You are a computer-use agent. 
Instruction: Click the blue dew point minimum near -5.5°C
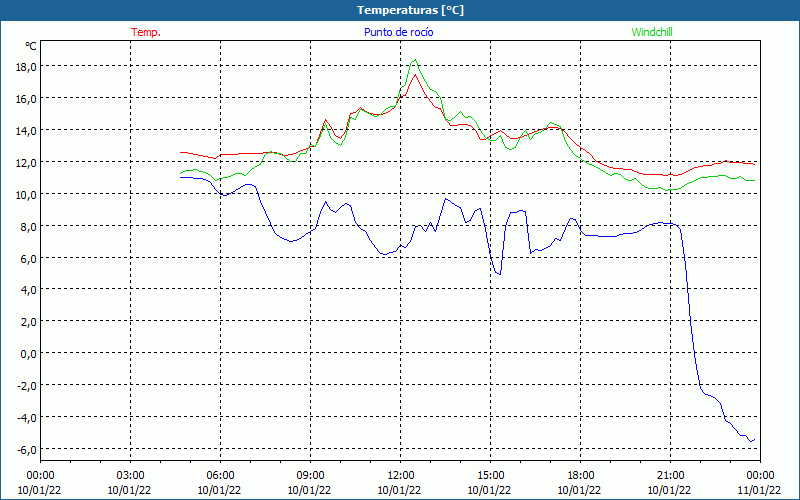pyautogui.click(x=751, y=441)
